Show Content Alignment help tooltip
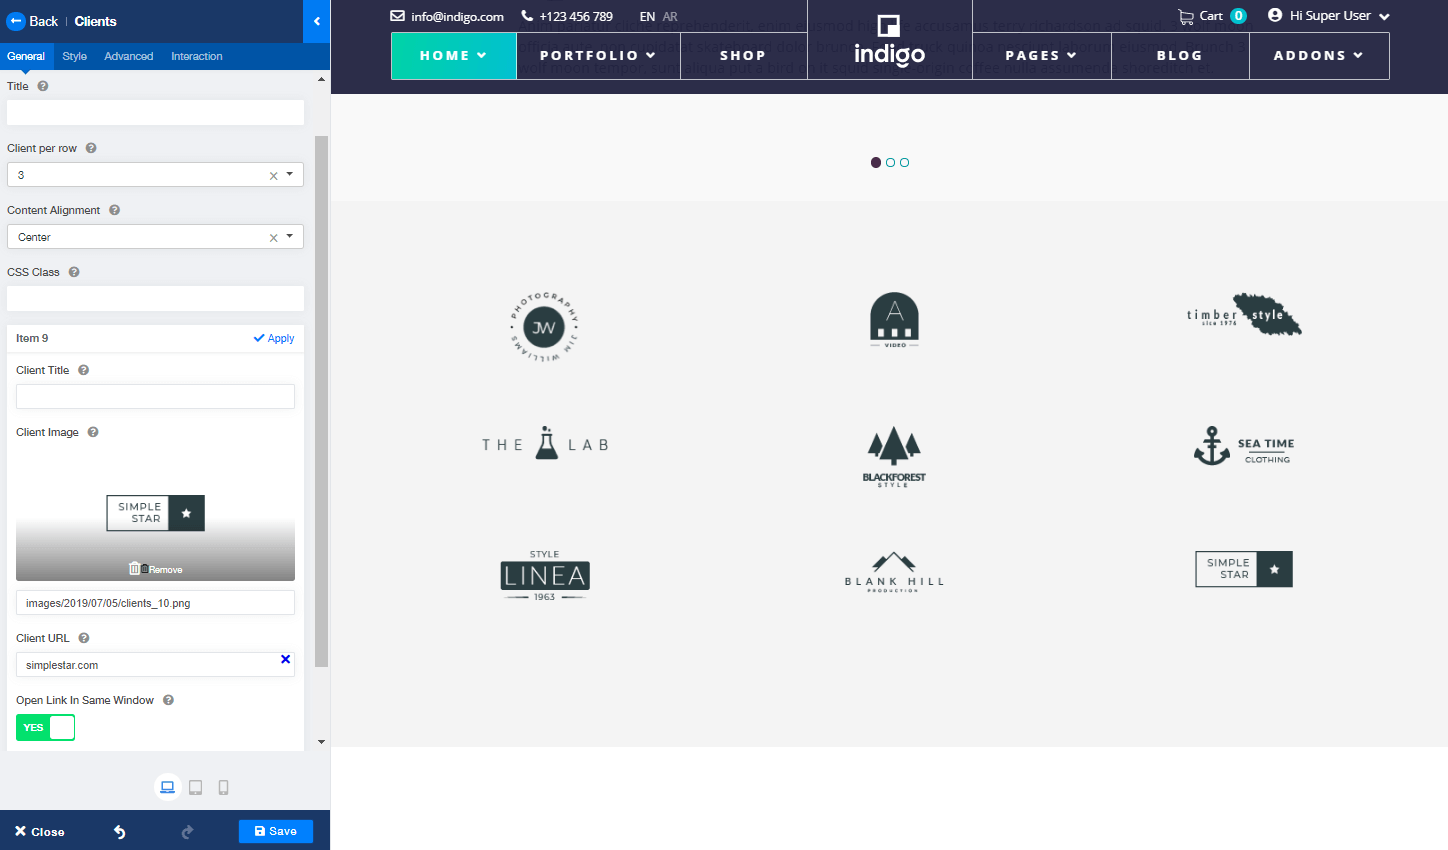1448x850 pixels. tap(114, 210)
